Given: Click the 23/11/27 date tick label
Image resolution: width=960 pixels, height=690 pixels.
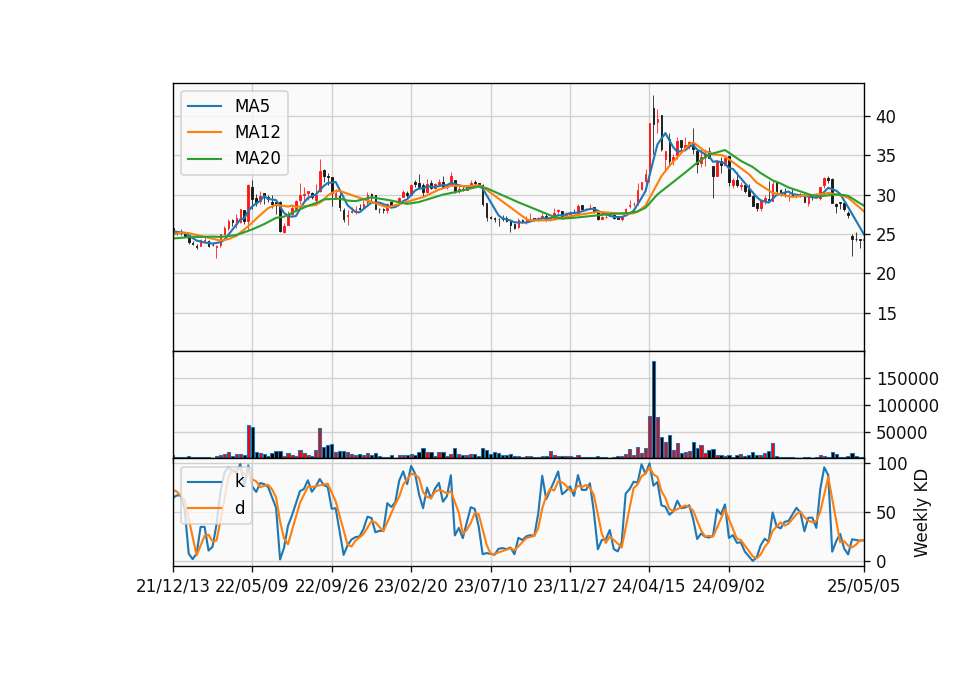Looking at the screenshot, I should (x=570, y=586).
